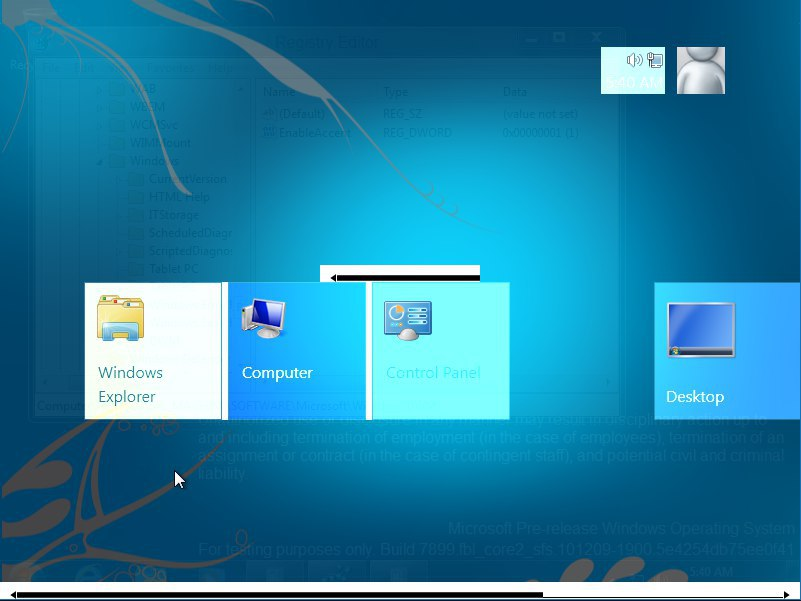Select the WIMMount registry key

(x=160, y=143)
